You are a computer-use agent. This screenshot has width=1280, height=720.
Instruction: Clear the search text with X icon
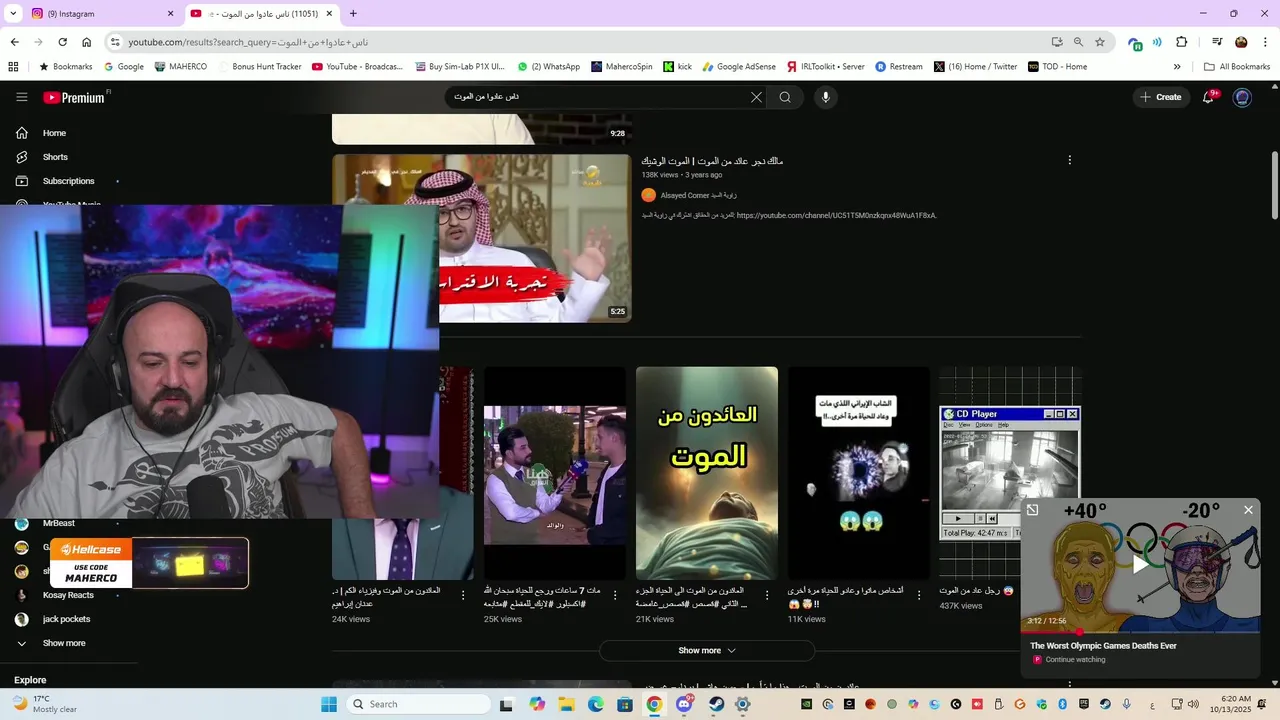tap(756, 97)
